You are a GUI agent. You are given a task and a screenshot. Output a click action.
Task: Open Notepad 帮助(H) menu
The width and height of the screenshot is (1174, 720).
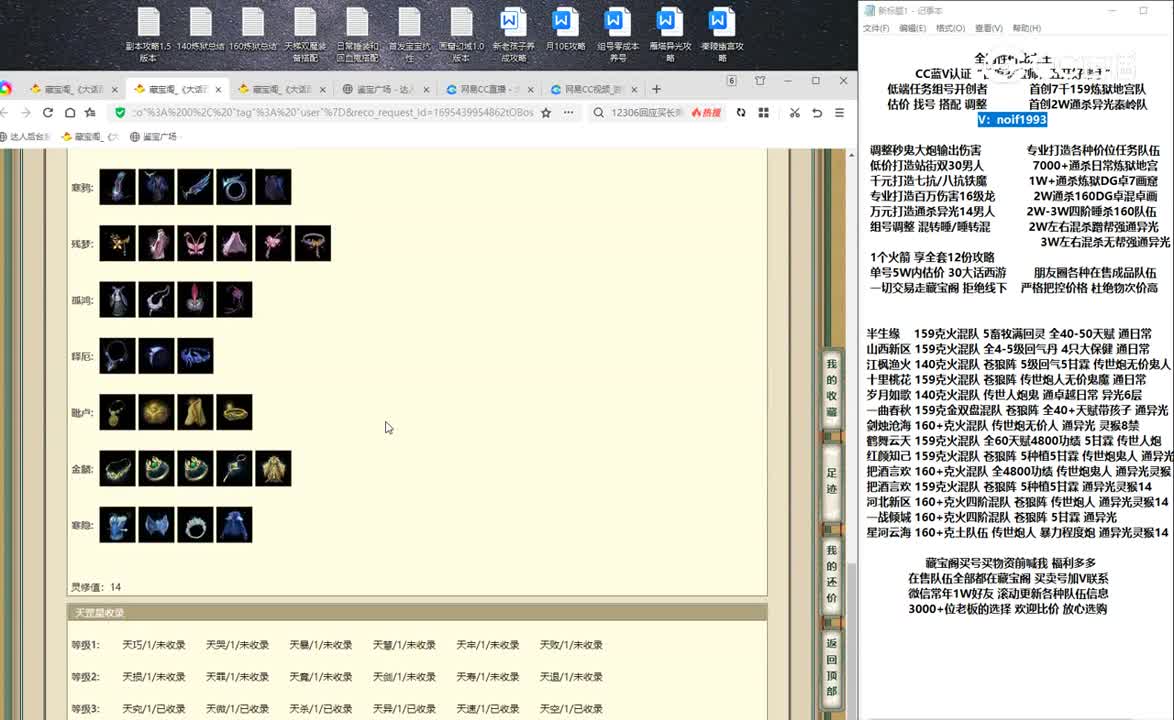point(1027,28)
